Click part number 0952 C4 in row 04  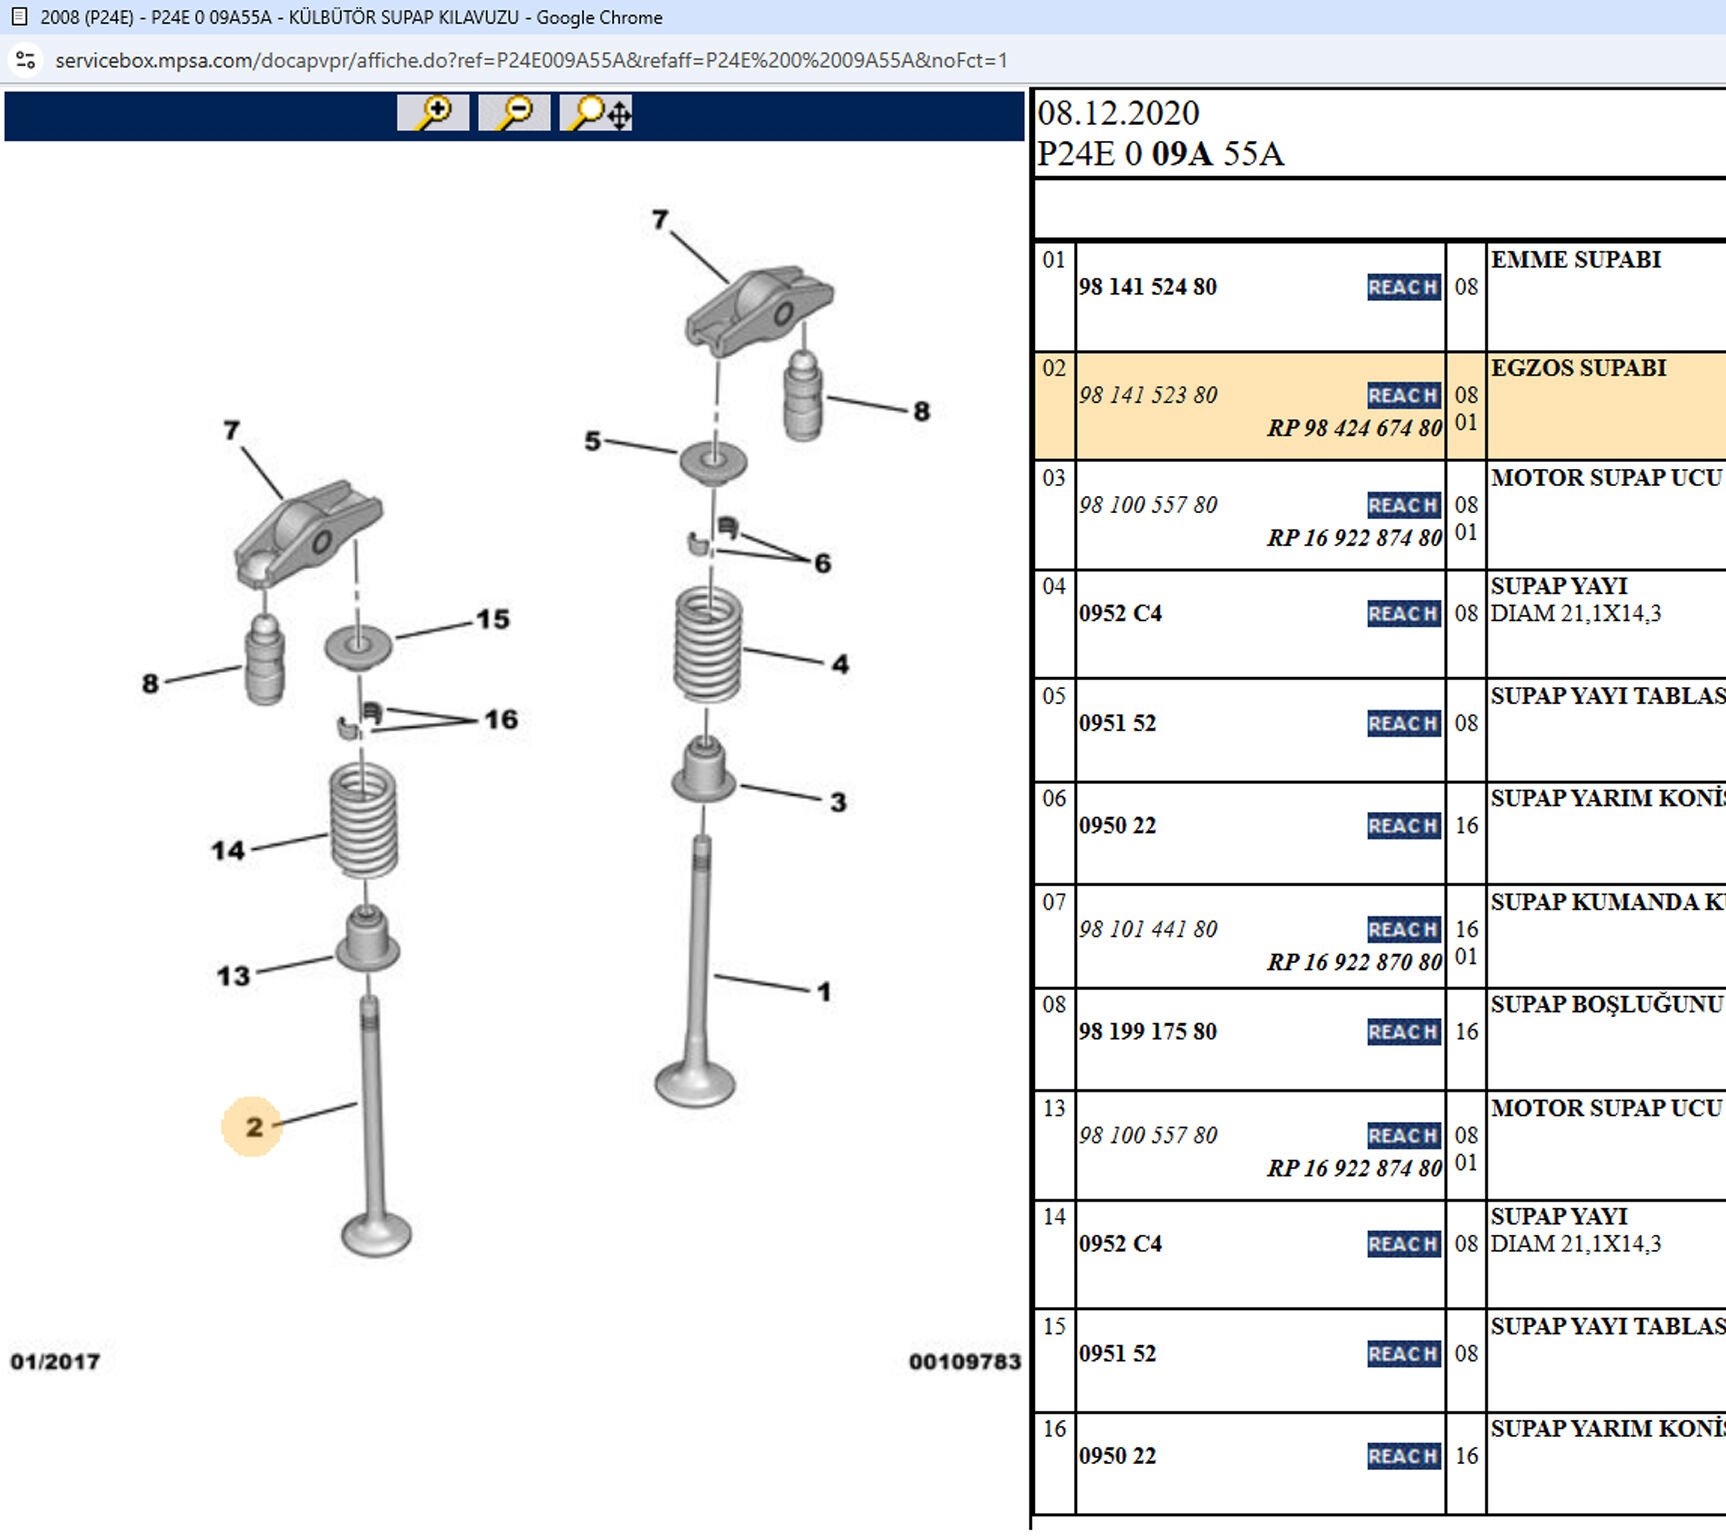tap(1120, 613)
